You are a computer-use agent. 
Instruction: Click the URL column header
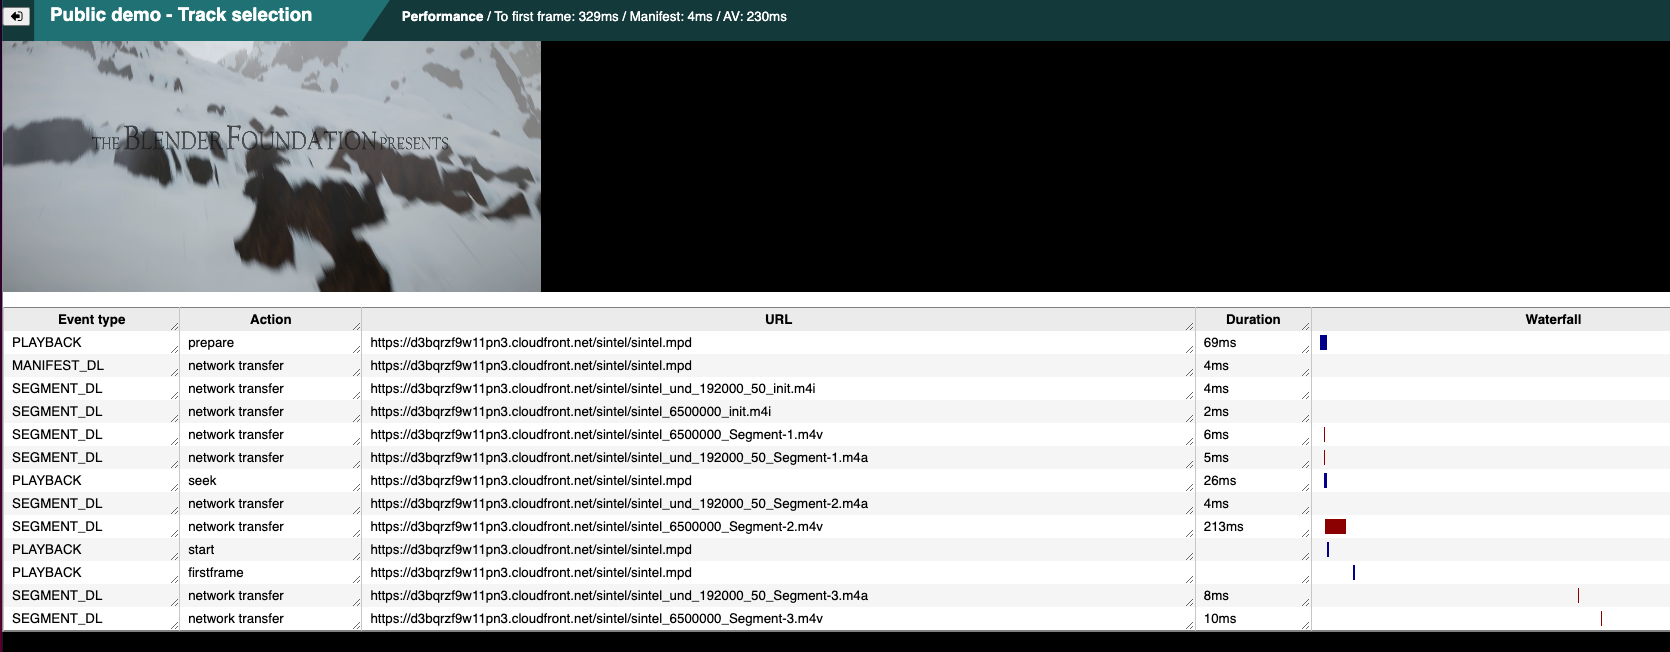tap(778, 320)
